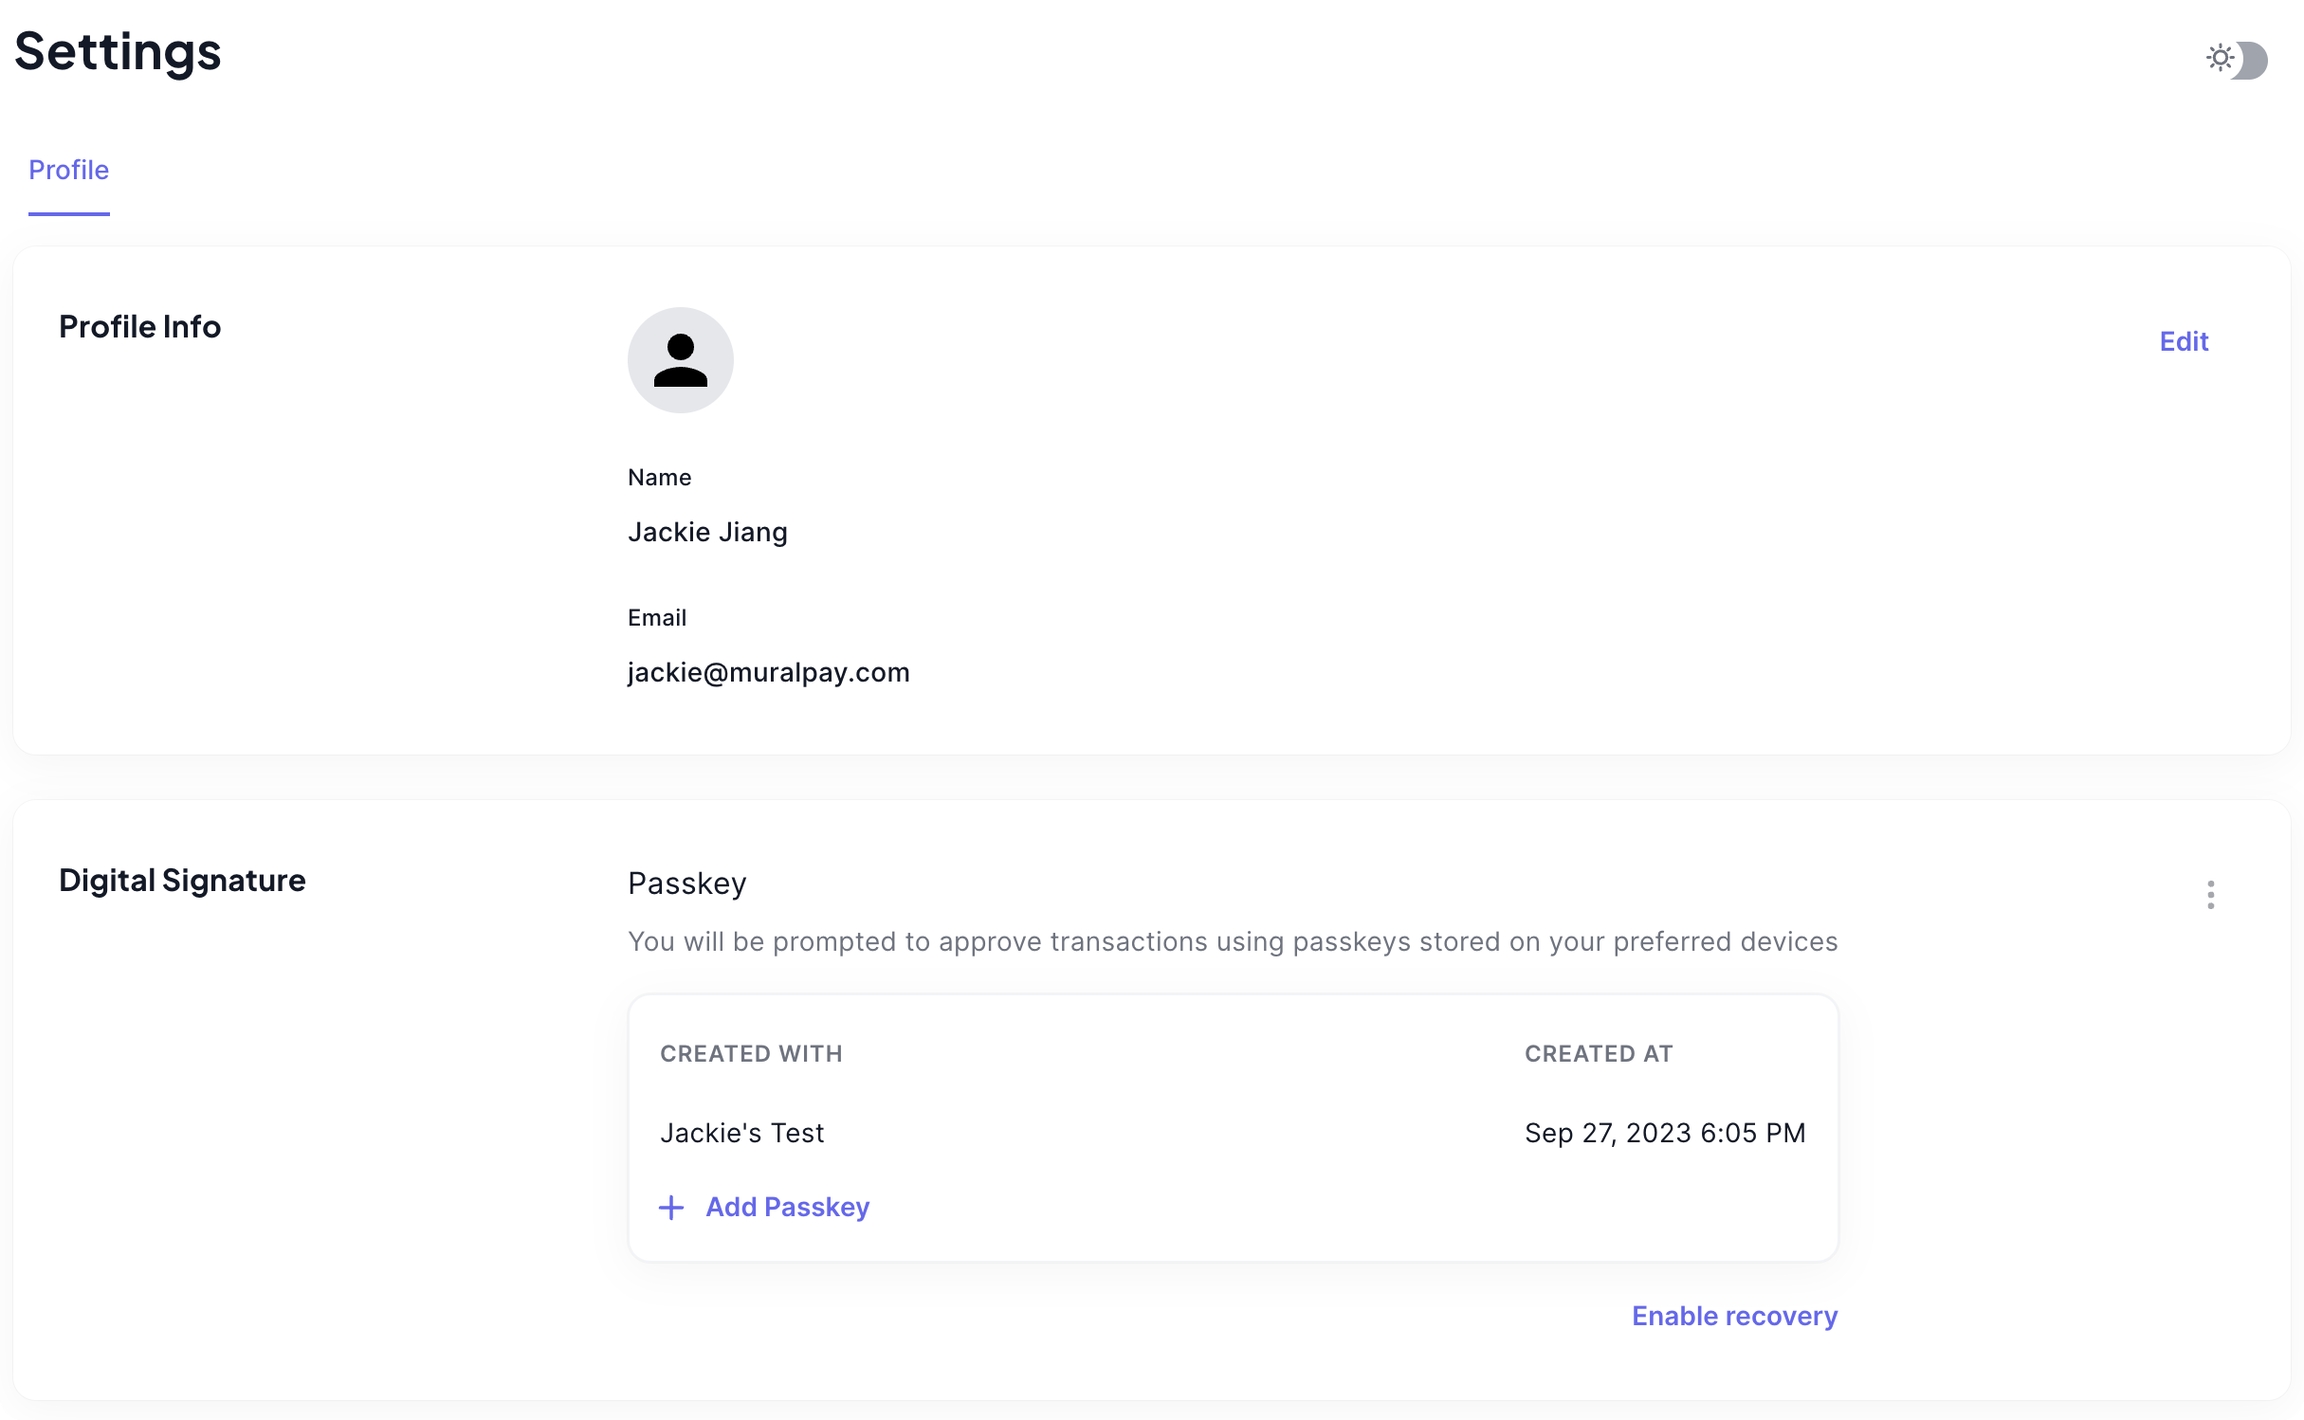
Task: Click the plus icon beside Add Passkey
Action: (x=671, y=1207)
